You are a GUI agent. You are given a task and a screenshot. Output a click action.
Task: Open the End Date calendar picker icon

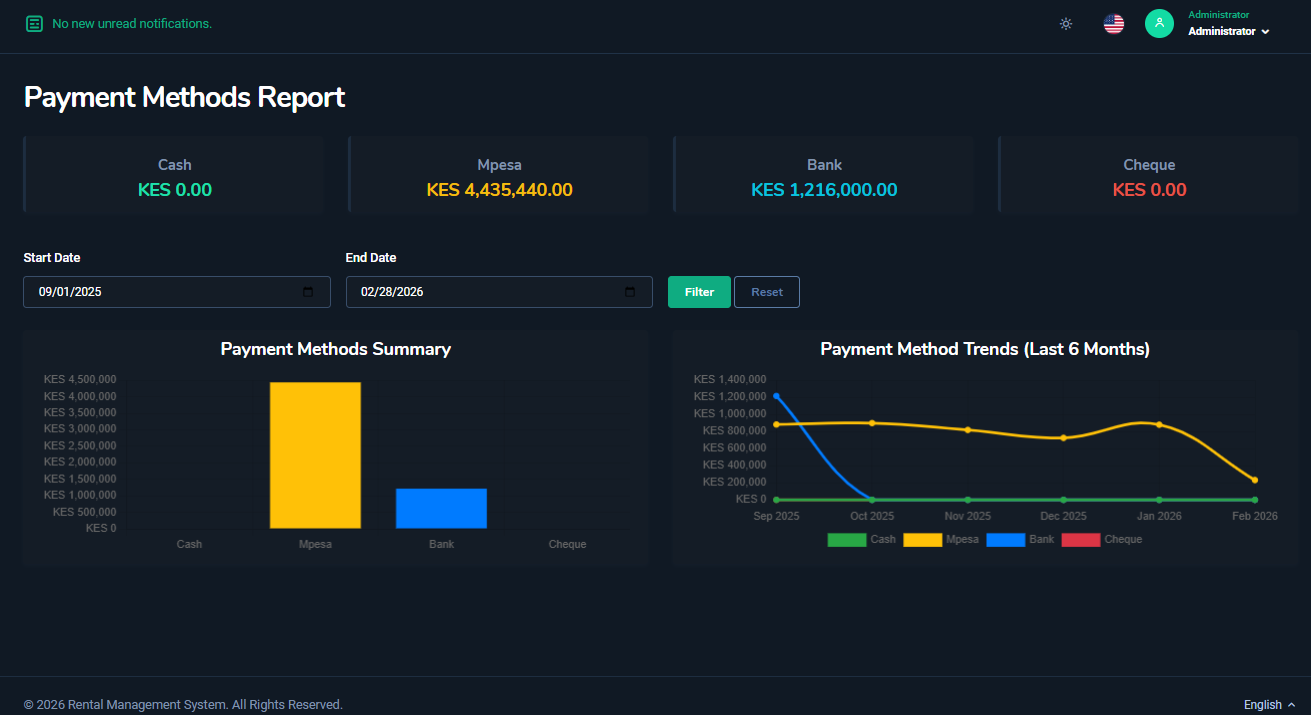click(630, 292)
